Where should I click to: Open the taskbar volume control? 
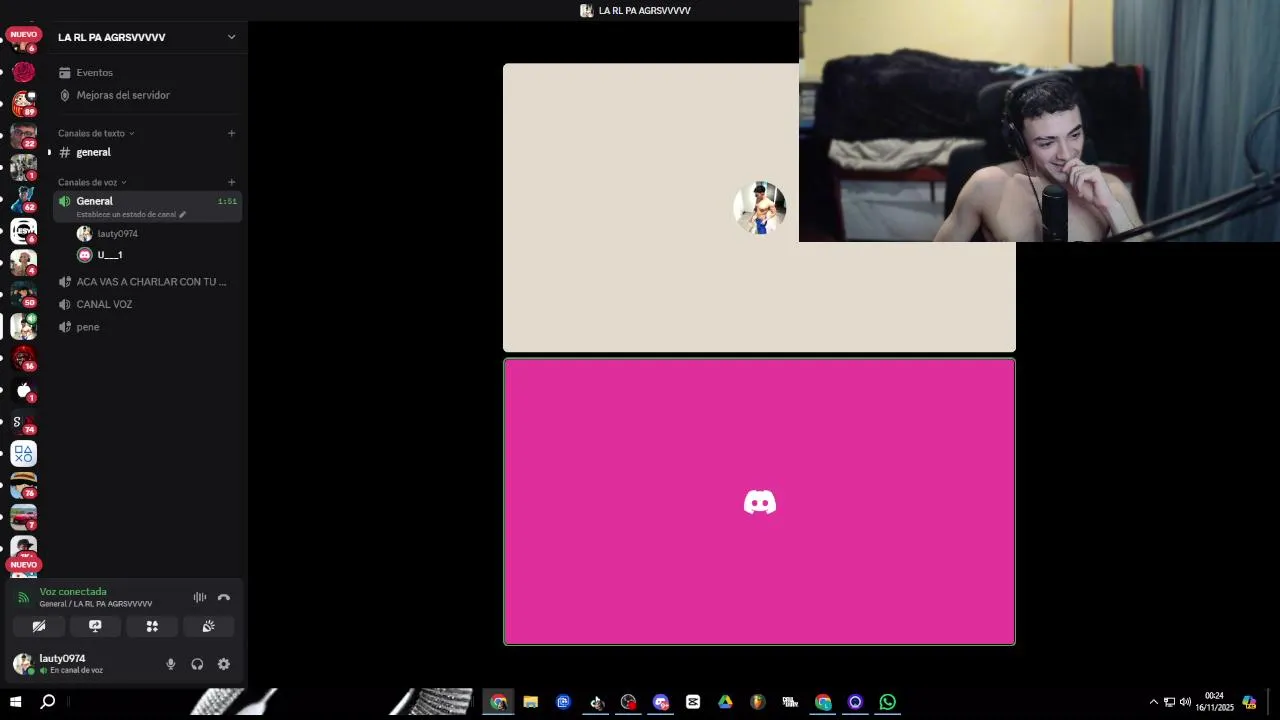point(1185,702)
